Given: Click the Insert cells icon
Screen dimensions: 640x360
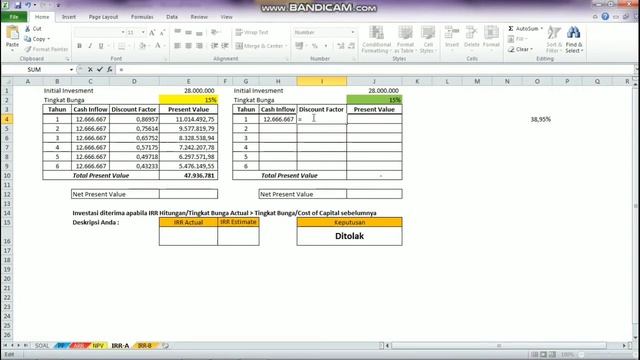Looking at the screenshot, I should pyautogui.click(x=452, y=33).
